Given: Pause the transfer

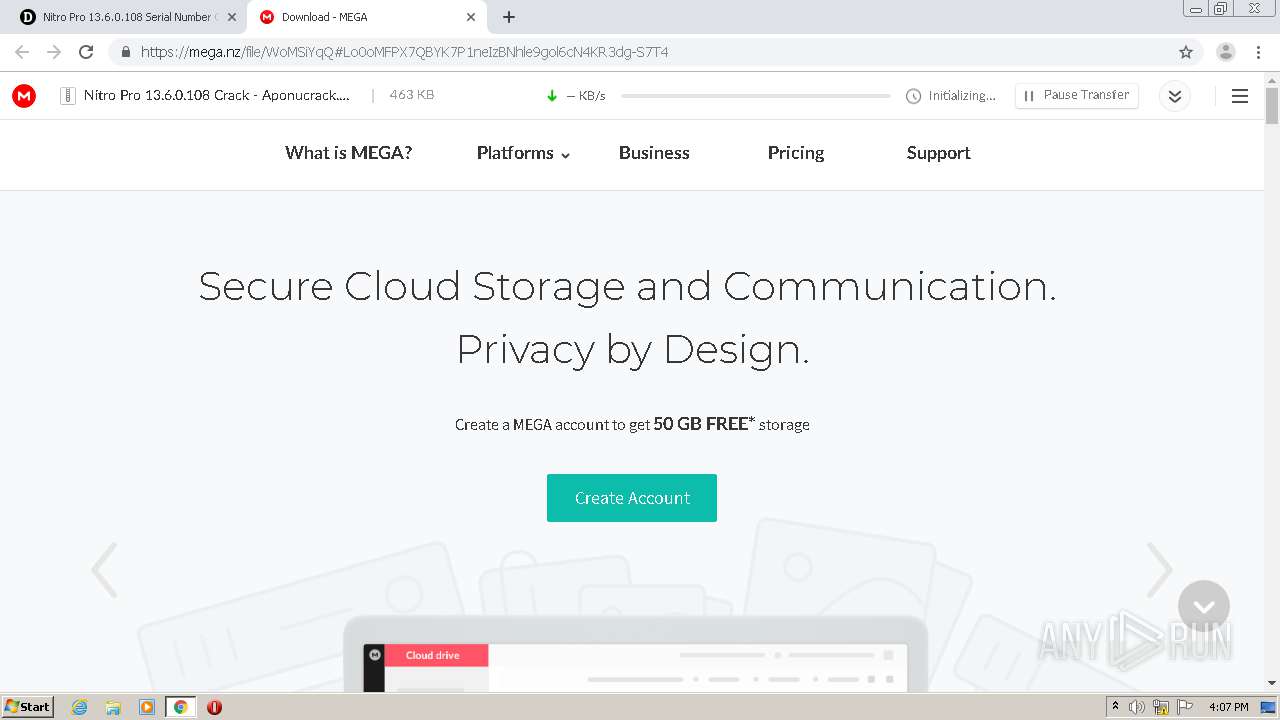Looking at the screenshot, I should [x=1076, y=95].
